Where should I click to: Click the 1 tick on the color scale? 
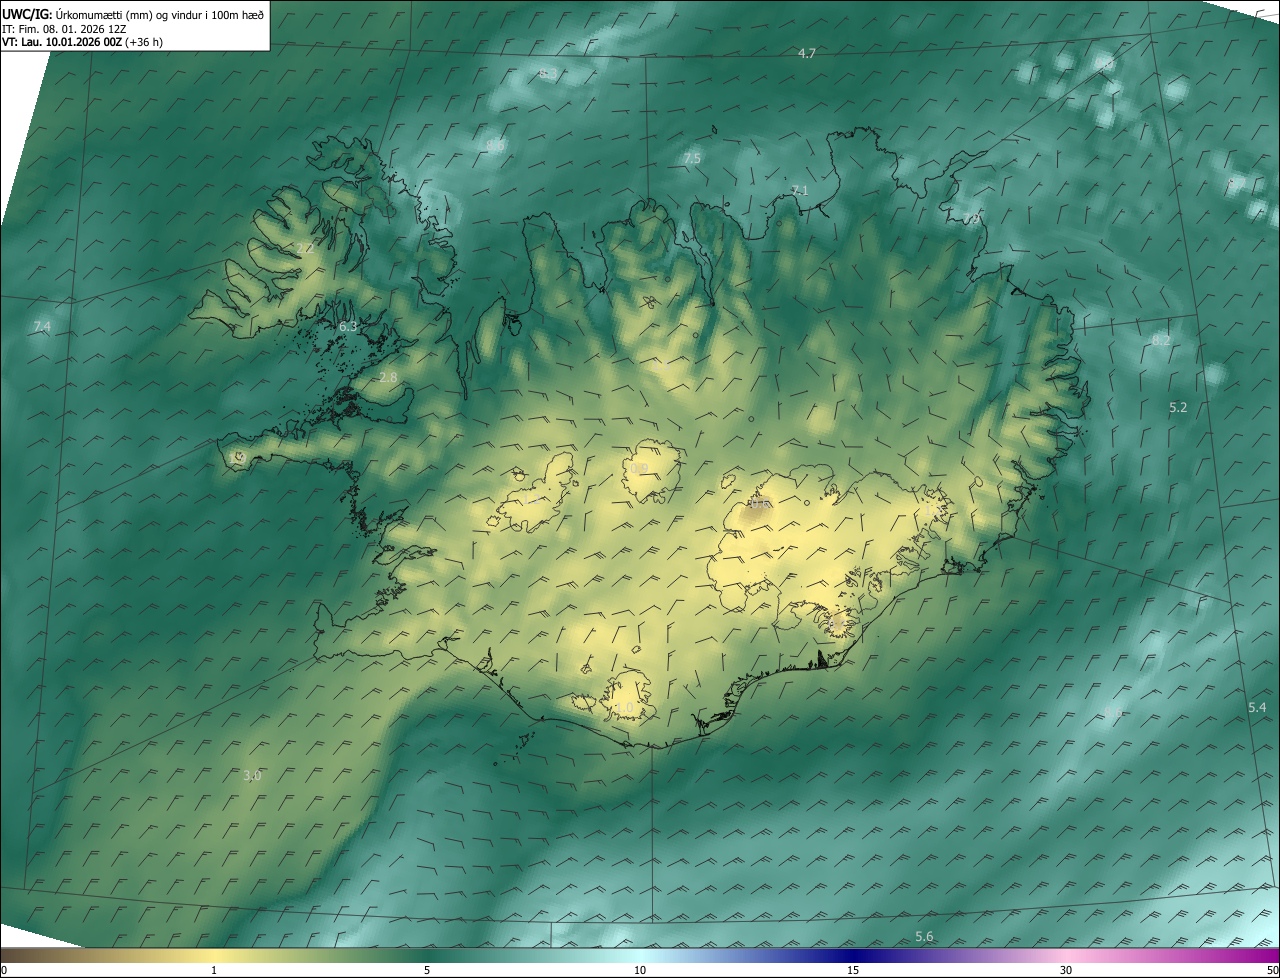(214, 970)
